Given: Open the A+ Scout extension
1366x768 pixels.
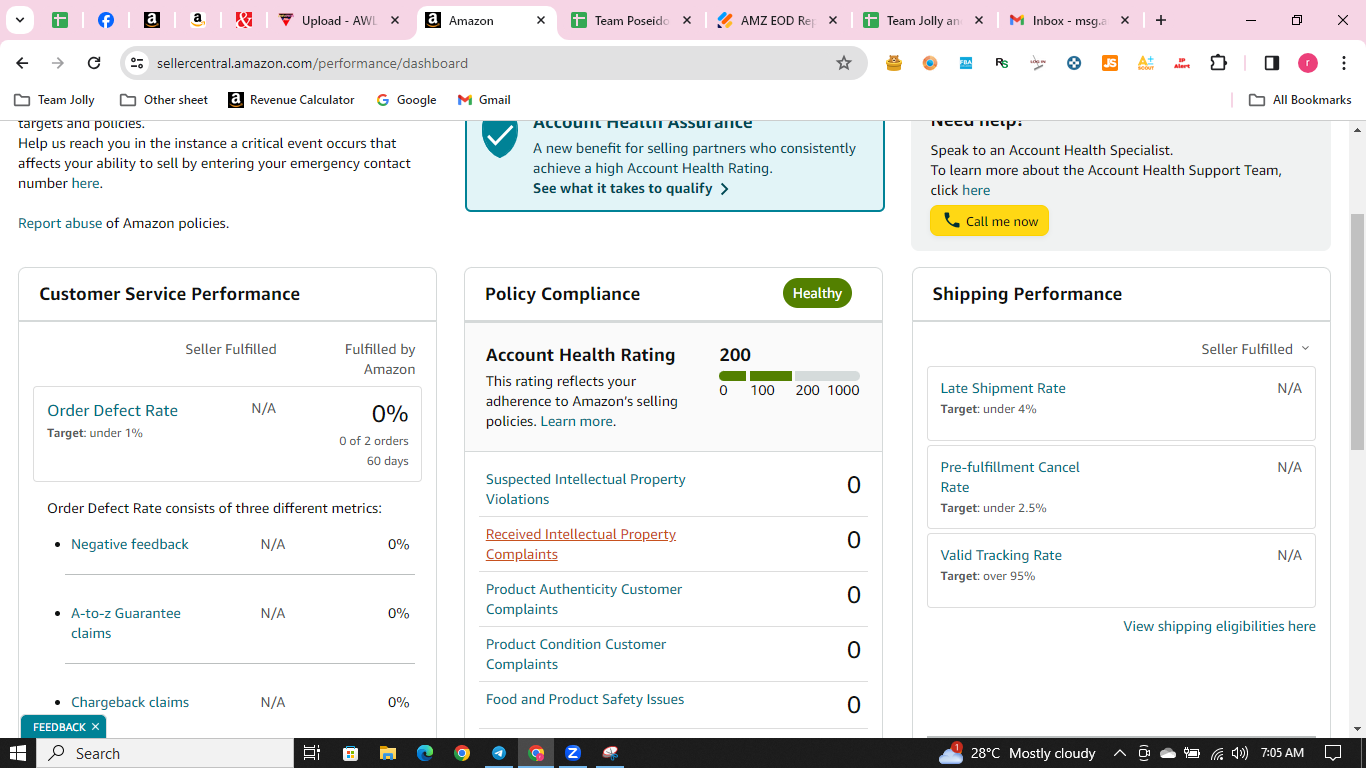Looking at the screenshot, I should click(1146, 63).
